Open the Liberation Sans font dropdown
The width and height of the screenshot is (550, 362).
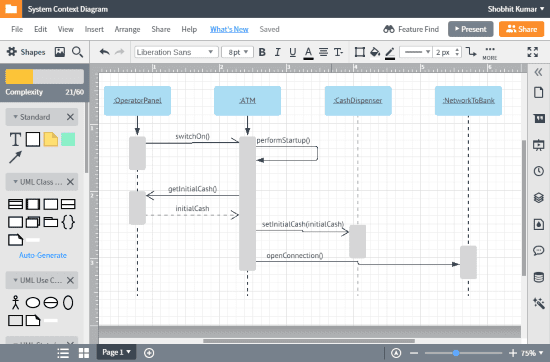[176, 52]
